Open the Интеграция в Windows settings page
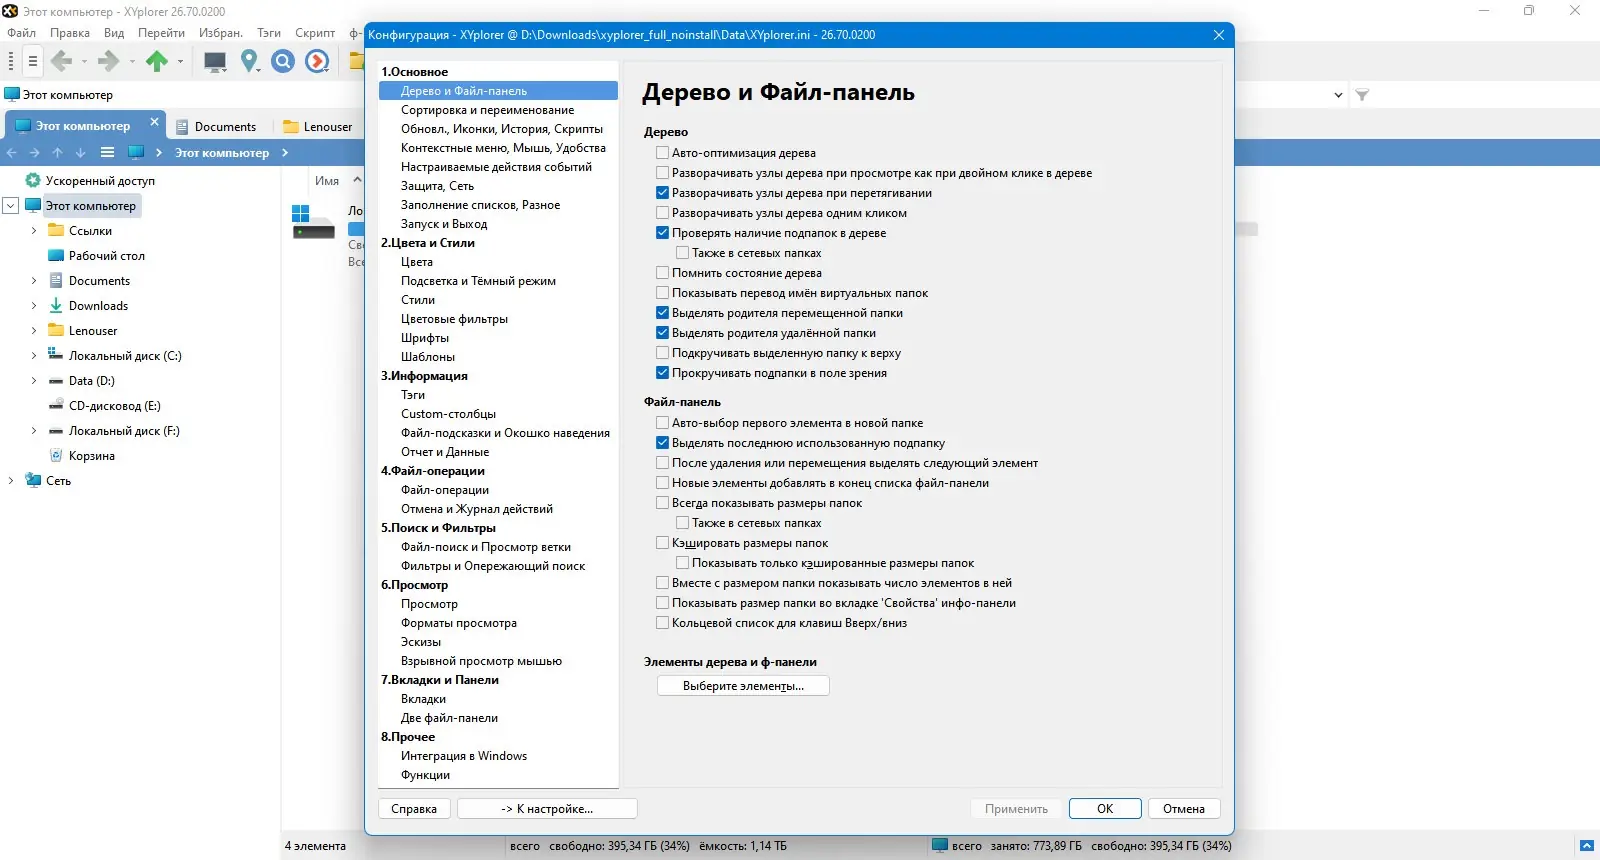This screenshot has width=1600, height=860. pos(464,756)
